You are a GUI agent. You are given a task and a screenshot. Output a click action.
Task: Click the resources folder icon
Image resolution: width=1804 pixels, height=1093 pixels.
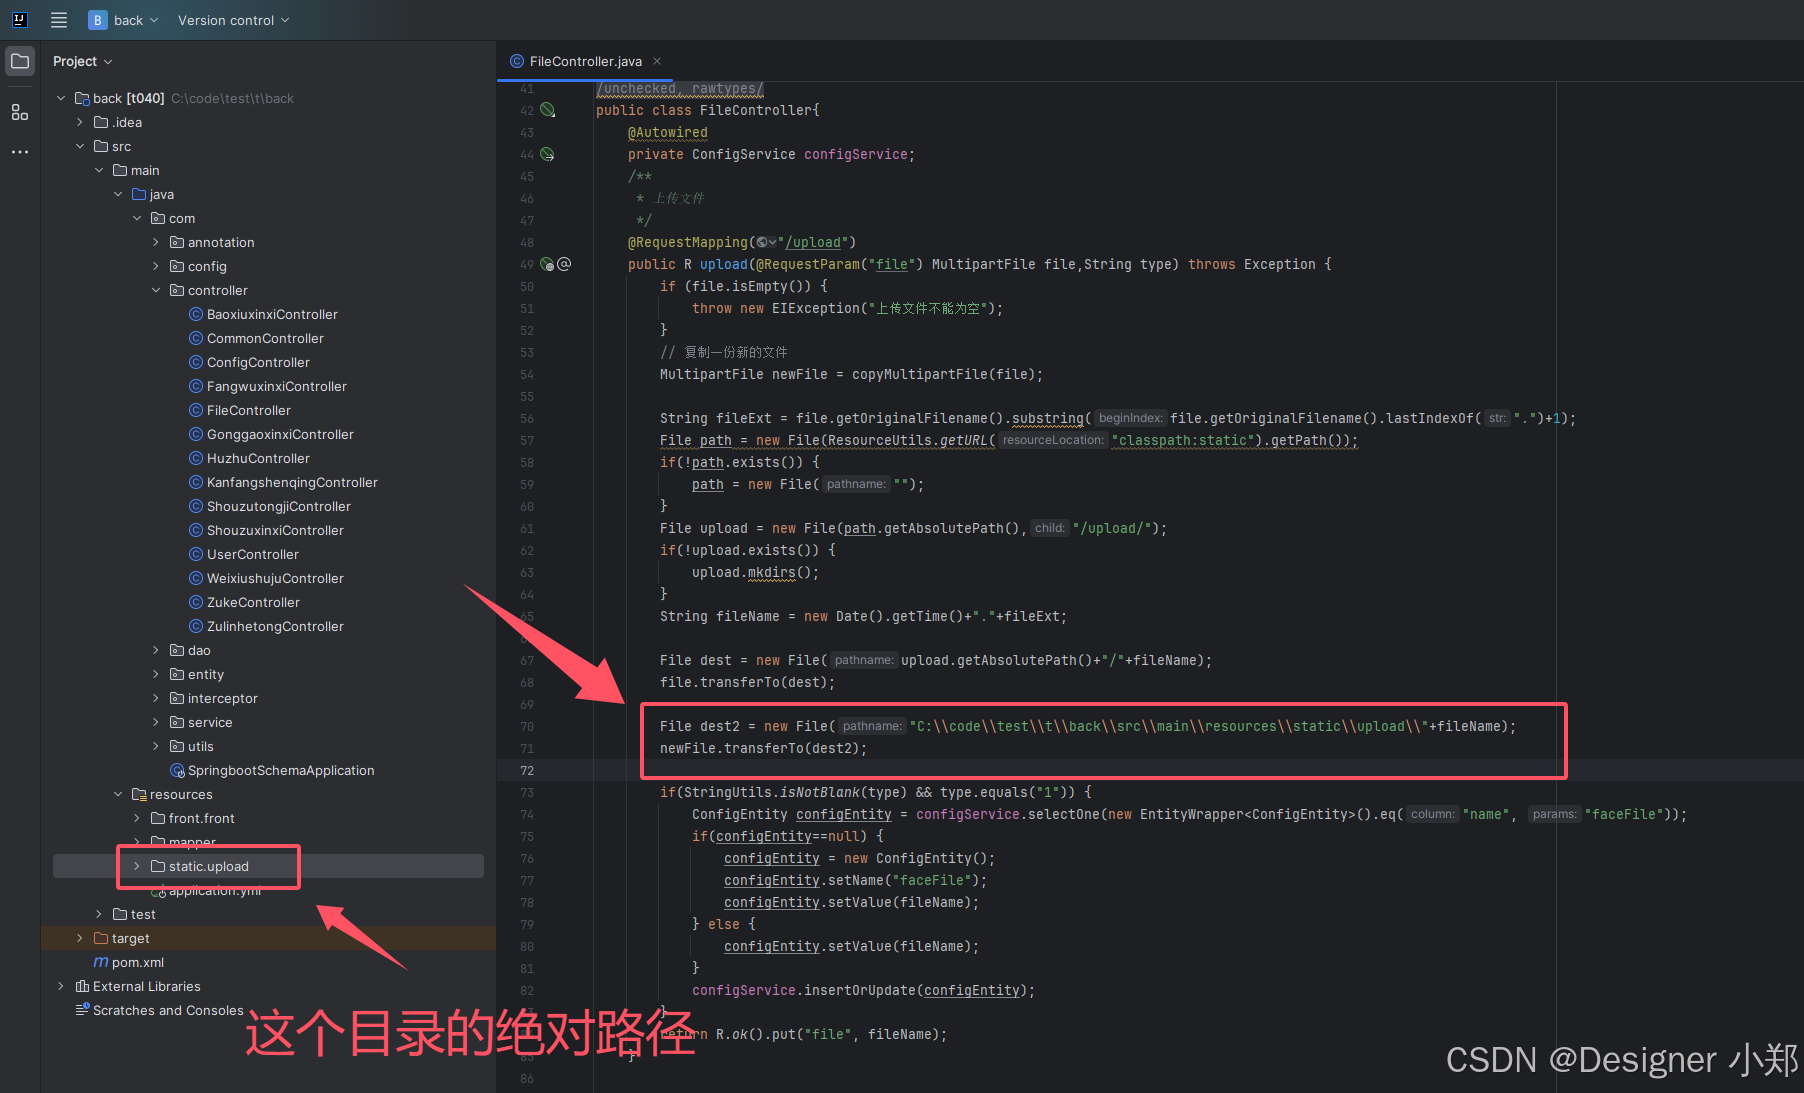[139, 794]
